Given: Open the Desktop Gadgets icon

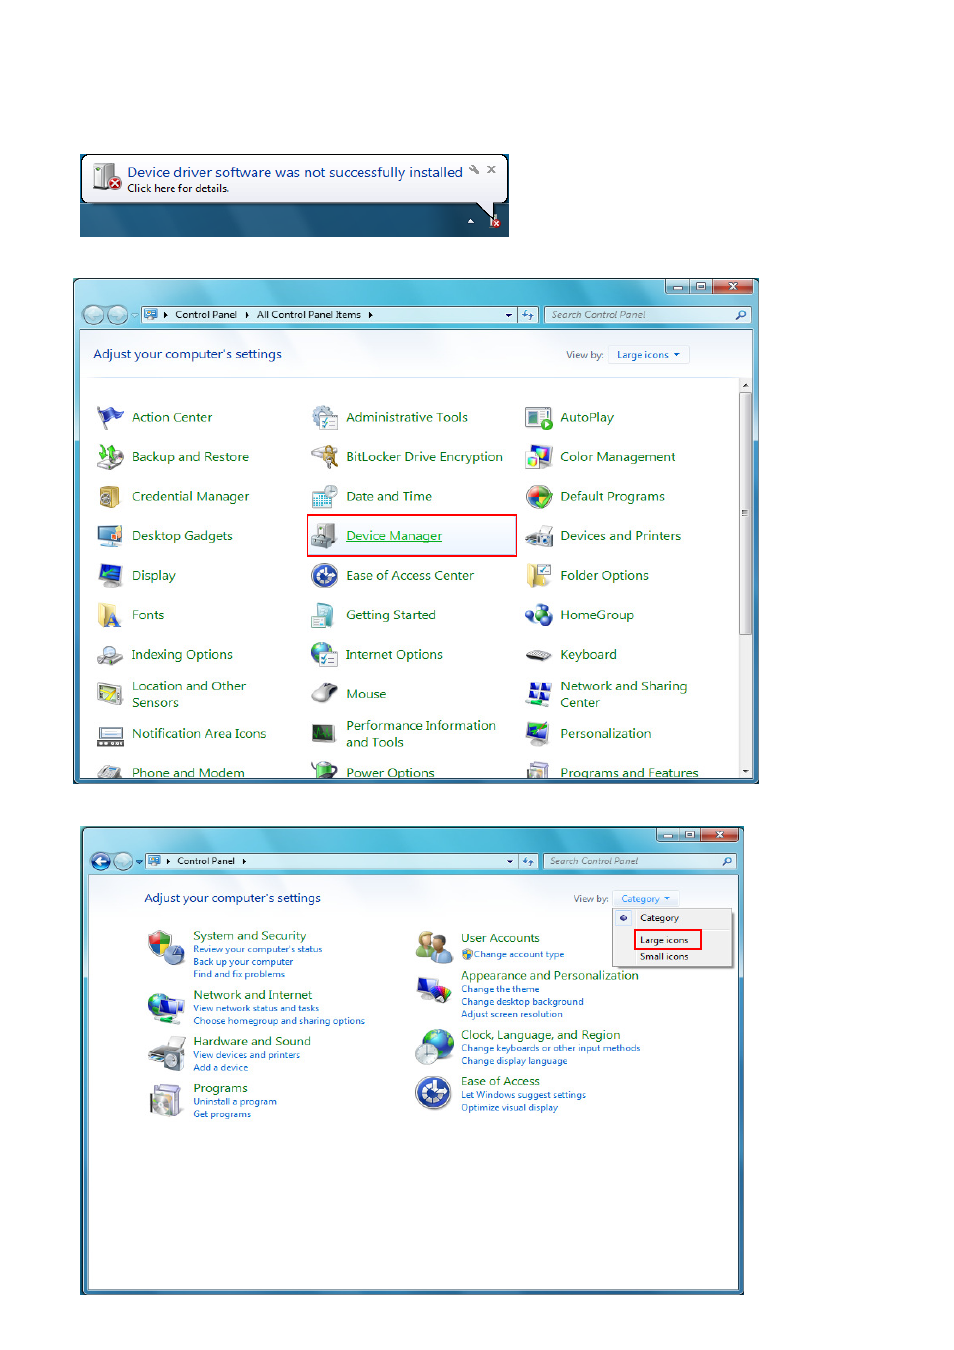Looking at the screenshot, I should pos(110,536).
